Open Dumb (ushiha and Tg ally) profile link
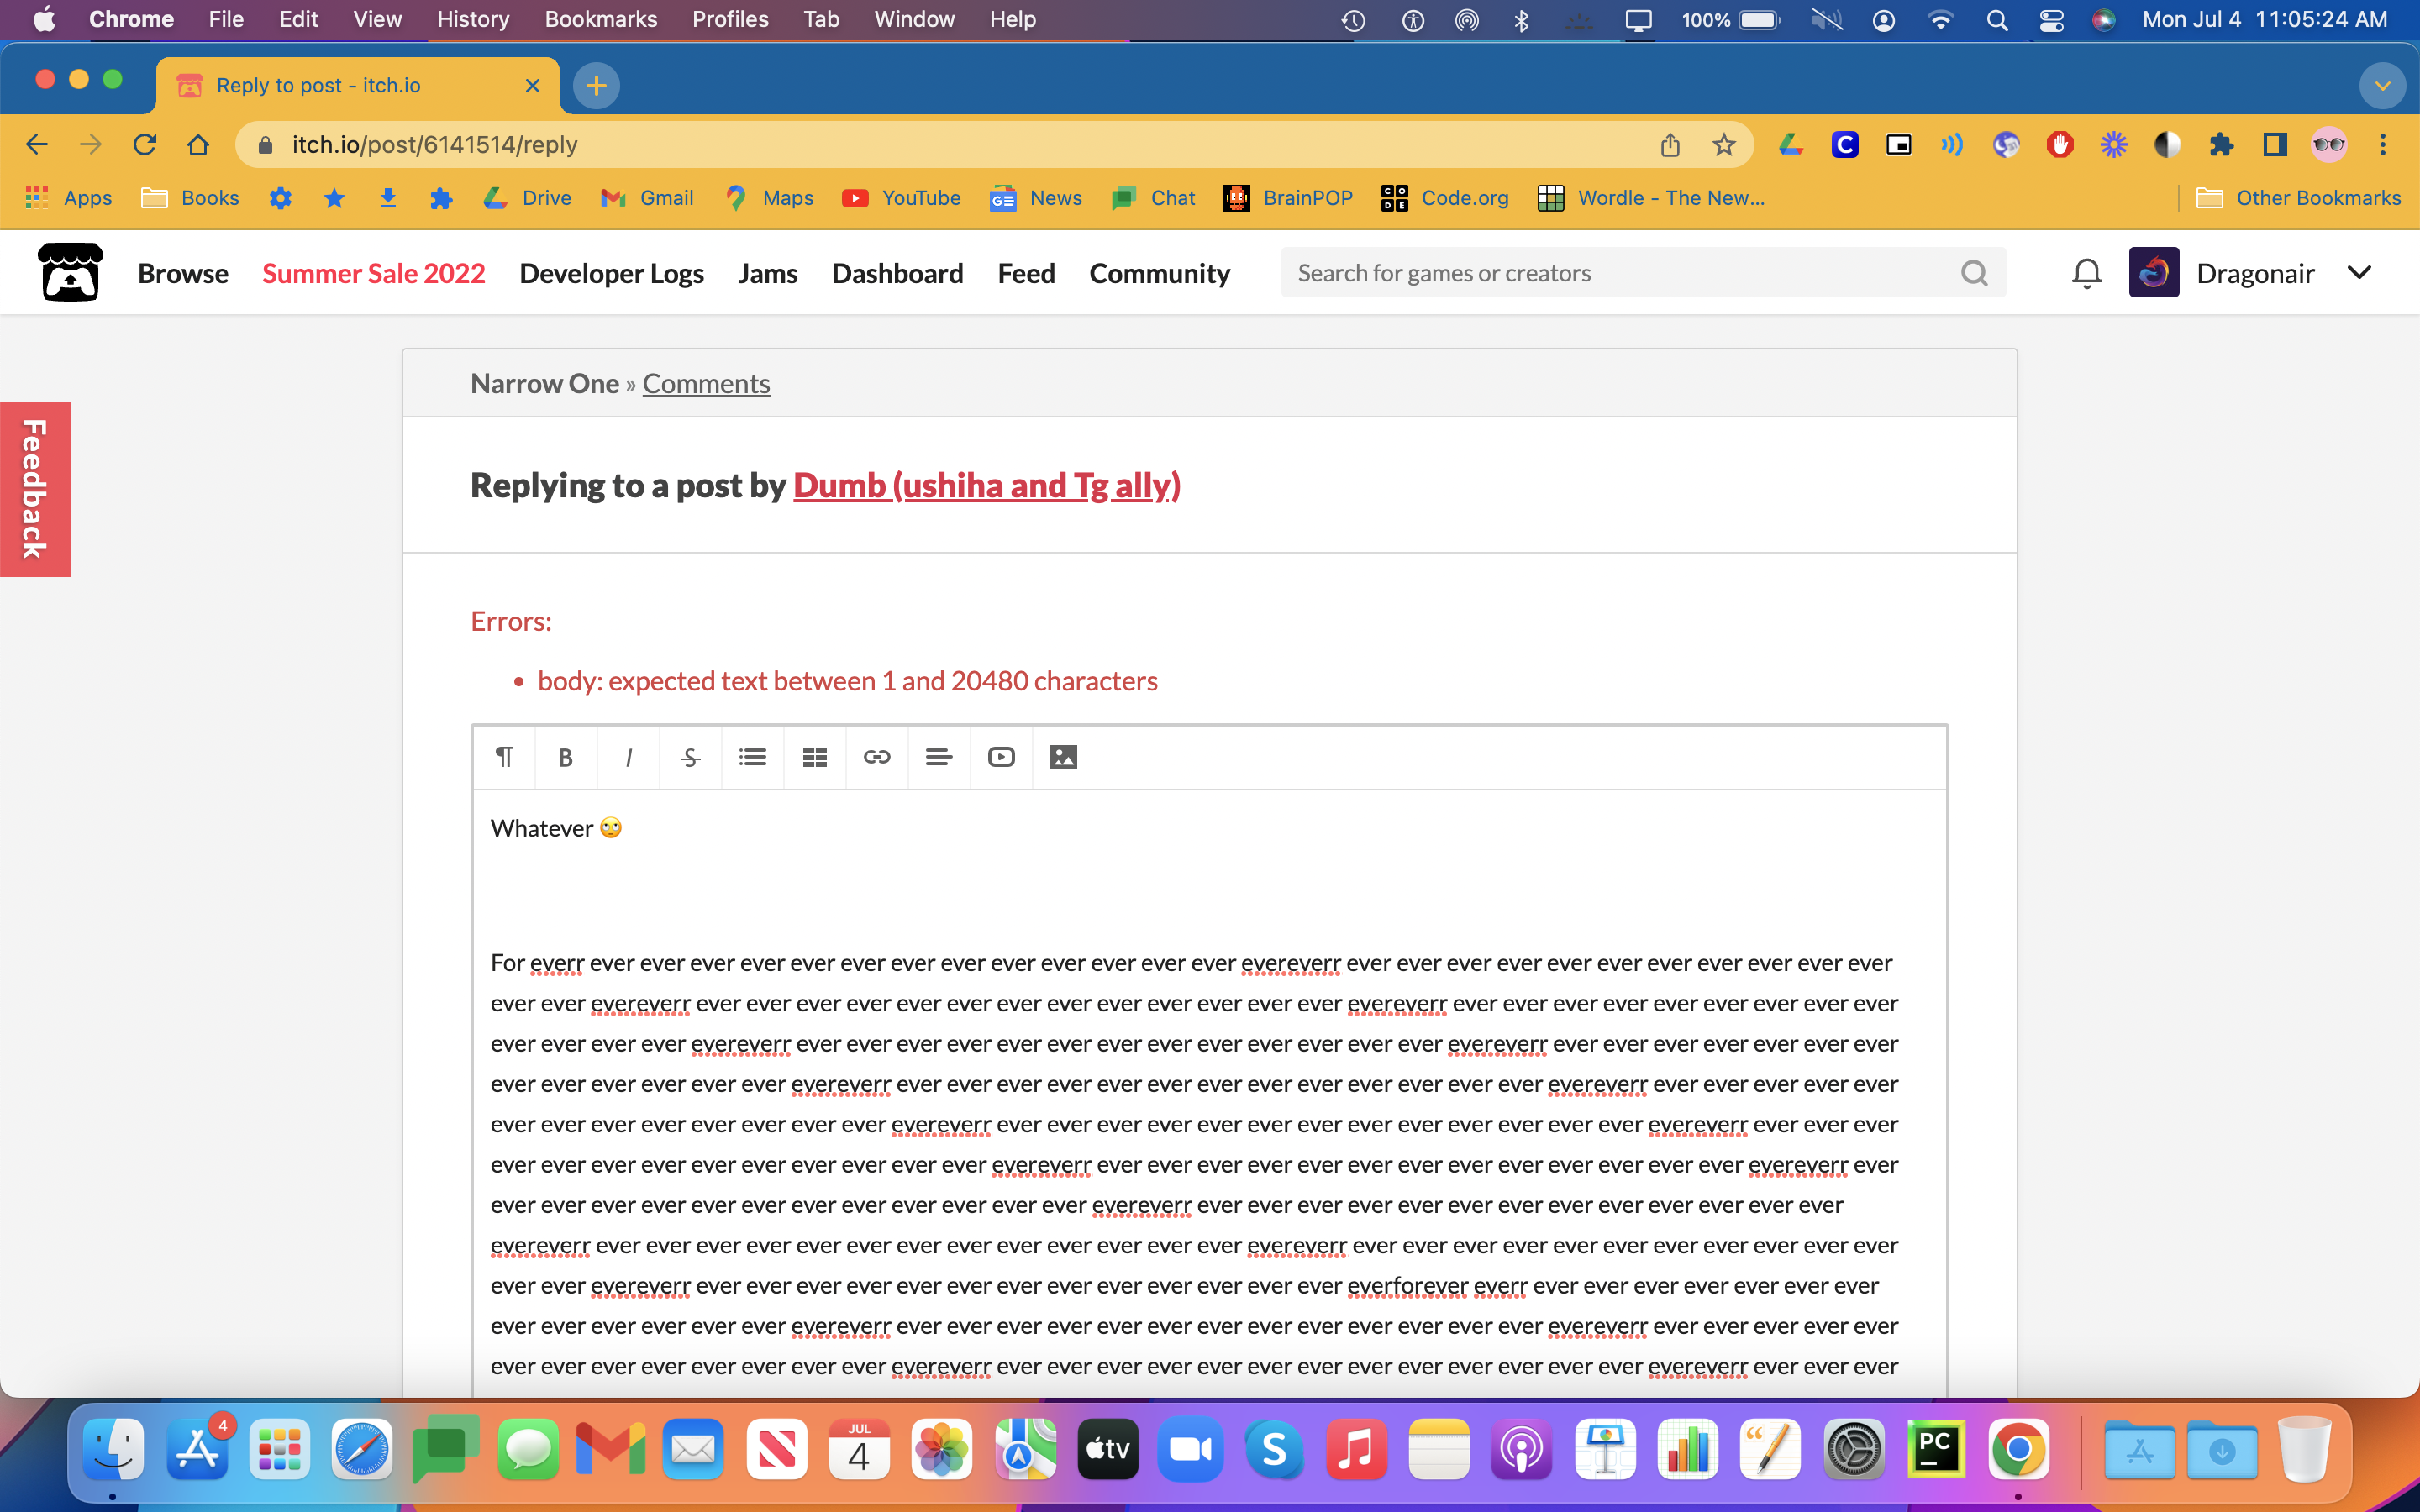This screenshot has width=2420, height=1512. pos(986,485)
